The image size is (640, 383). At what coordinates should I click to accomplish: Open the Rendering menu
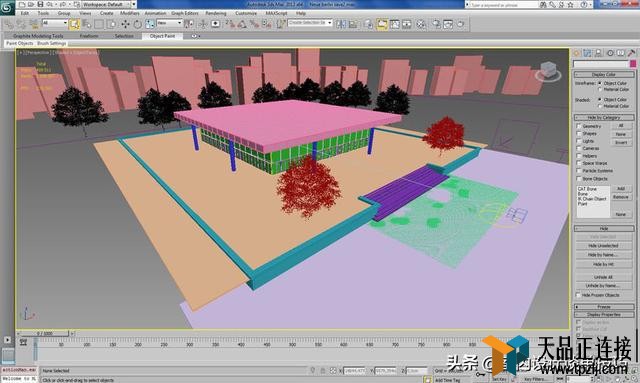click(x=216, y=13)
